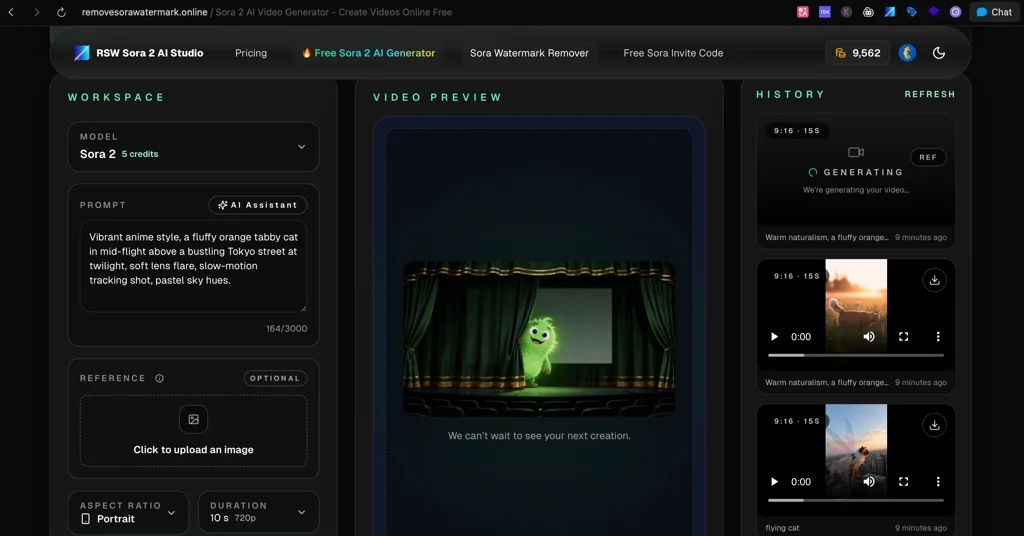Click the upload image icon
The height and width of the screenshot is (536, 1024).
point(193,420)
